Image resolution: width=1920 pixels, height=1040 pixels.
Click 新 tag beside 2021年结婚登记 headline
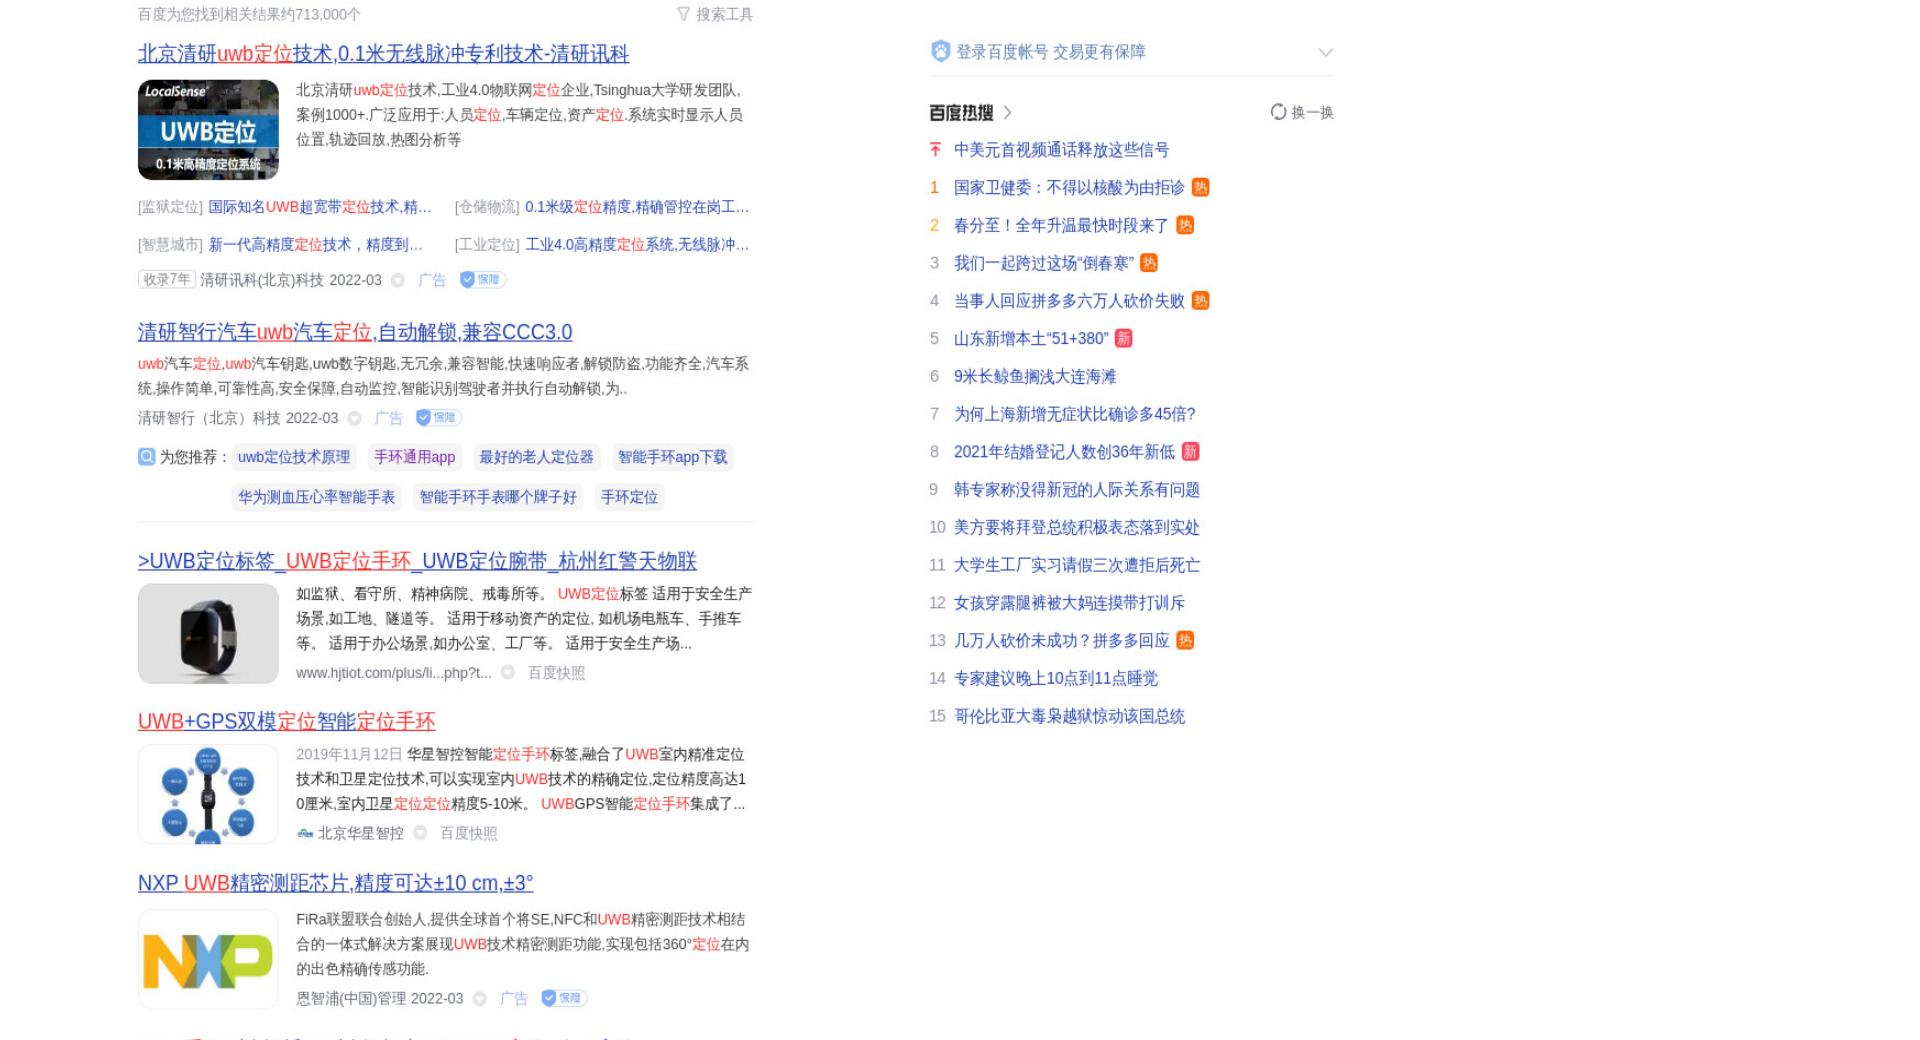point(1190,452)
